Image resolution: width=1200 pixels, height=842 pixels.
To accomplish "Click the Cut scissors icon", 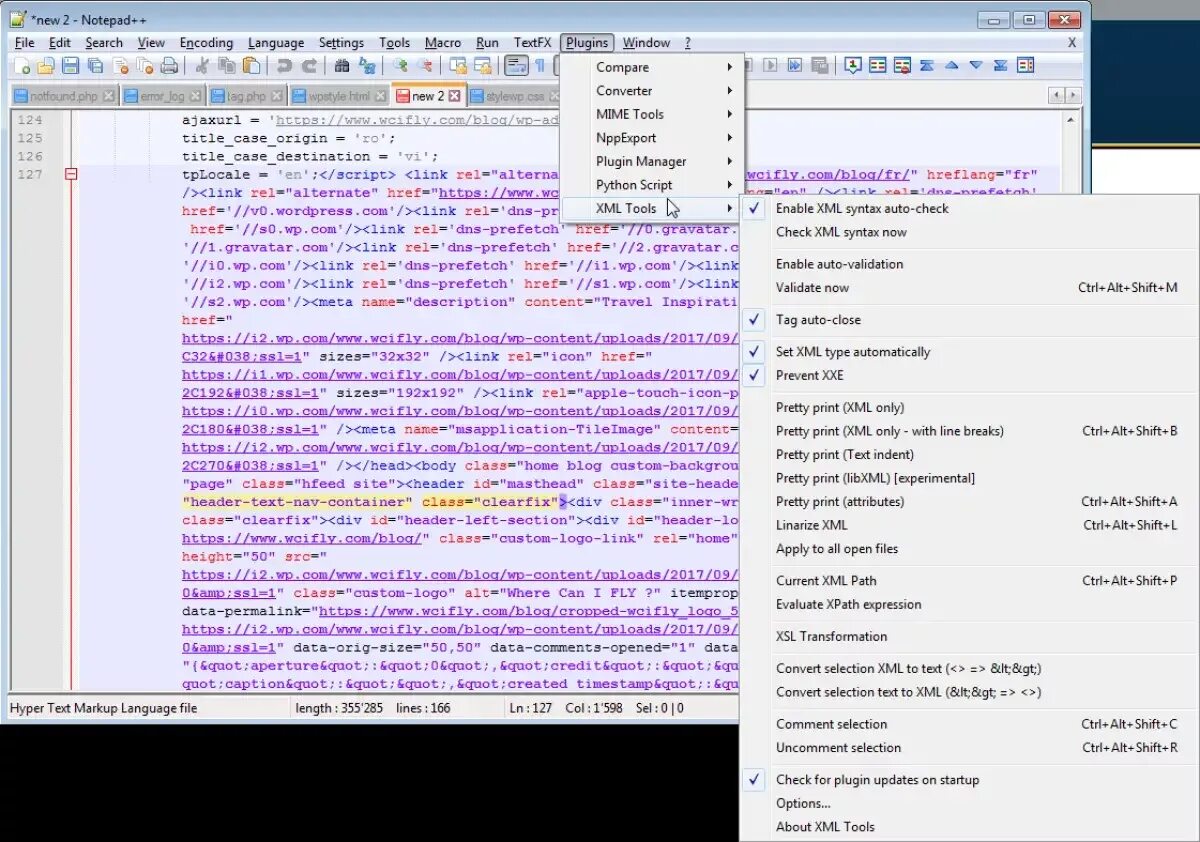I will (x=202, y=66).
